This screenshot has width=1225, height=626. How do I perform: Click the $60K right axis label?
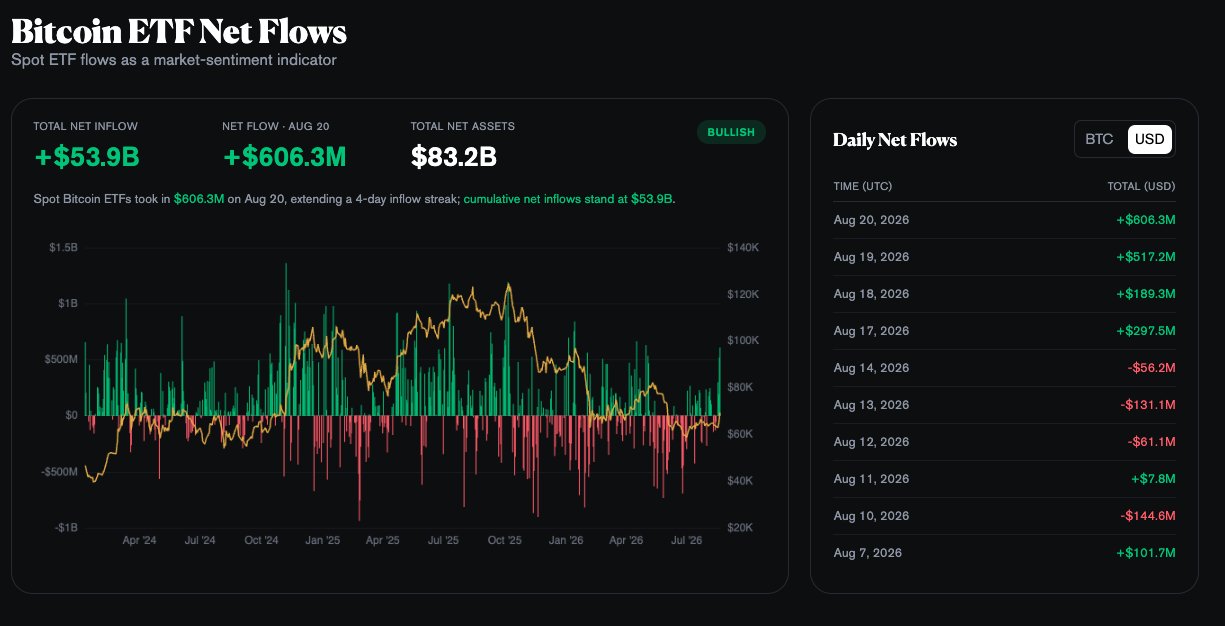click(x=741, y=434)
